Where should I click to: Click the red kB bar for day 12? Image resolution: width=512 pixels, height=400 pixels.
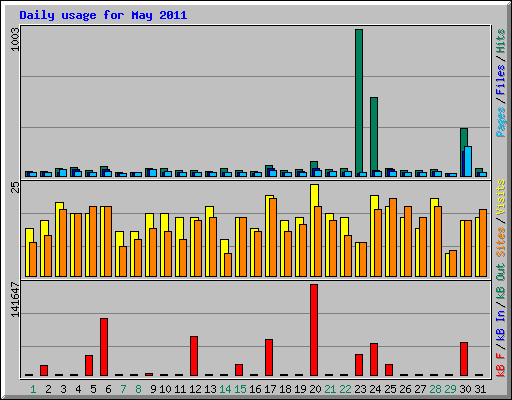194,356
